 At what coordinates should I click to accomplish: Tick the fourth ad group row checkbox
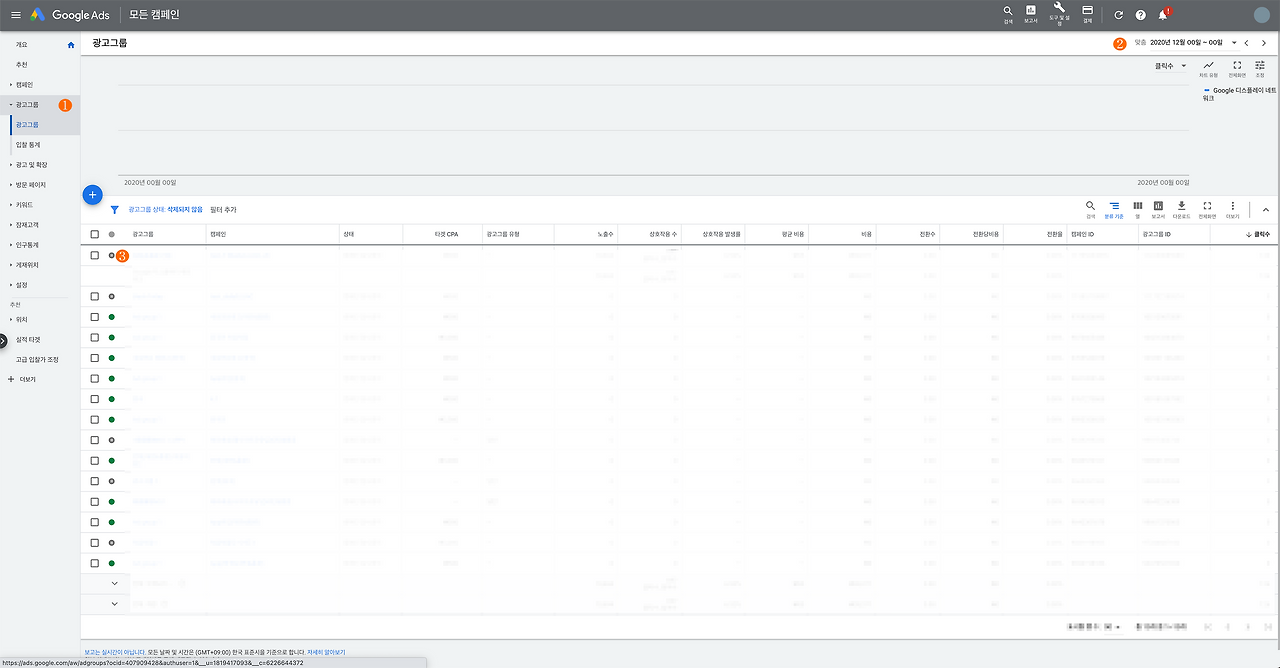[94, 337]
